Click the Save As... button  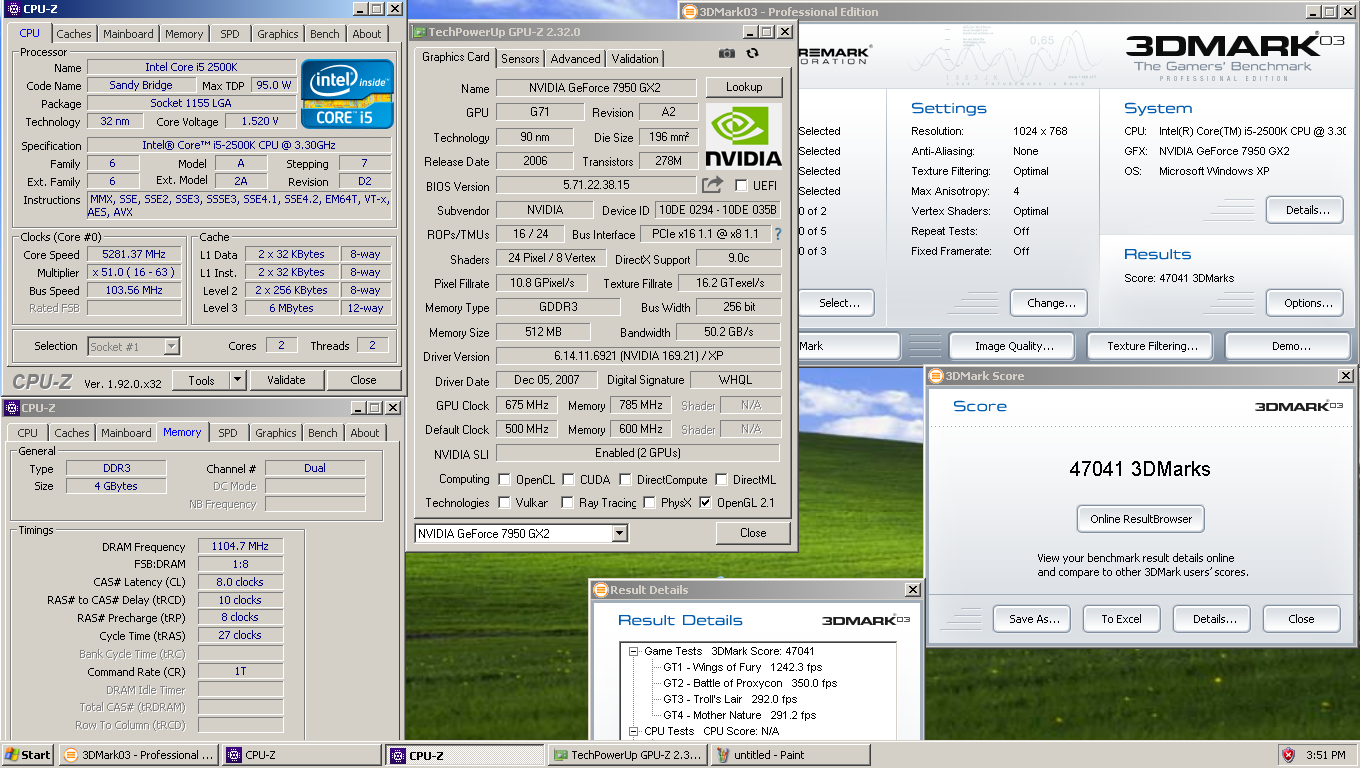coord(1034,619)
